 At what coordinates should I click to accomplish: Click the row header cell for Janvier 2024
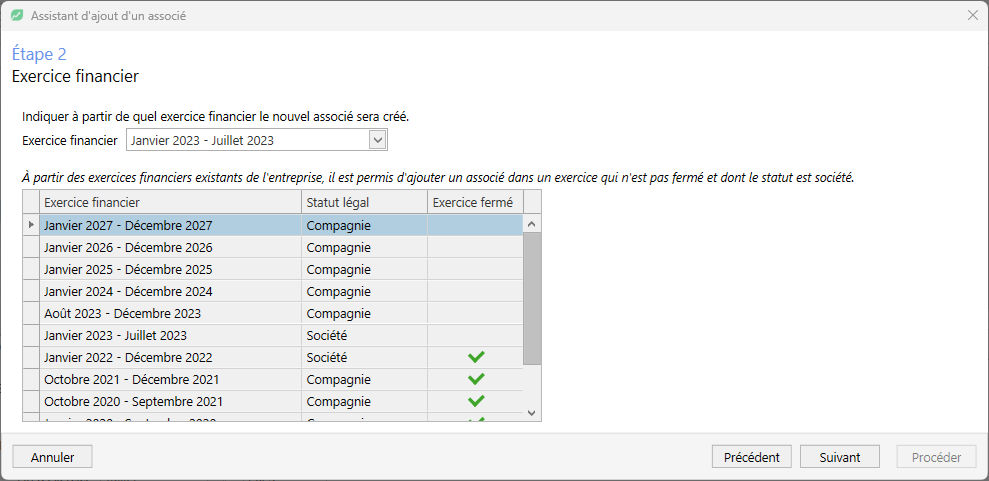tap(31, 291)
